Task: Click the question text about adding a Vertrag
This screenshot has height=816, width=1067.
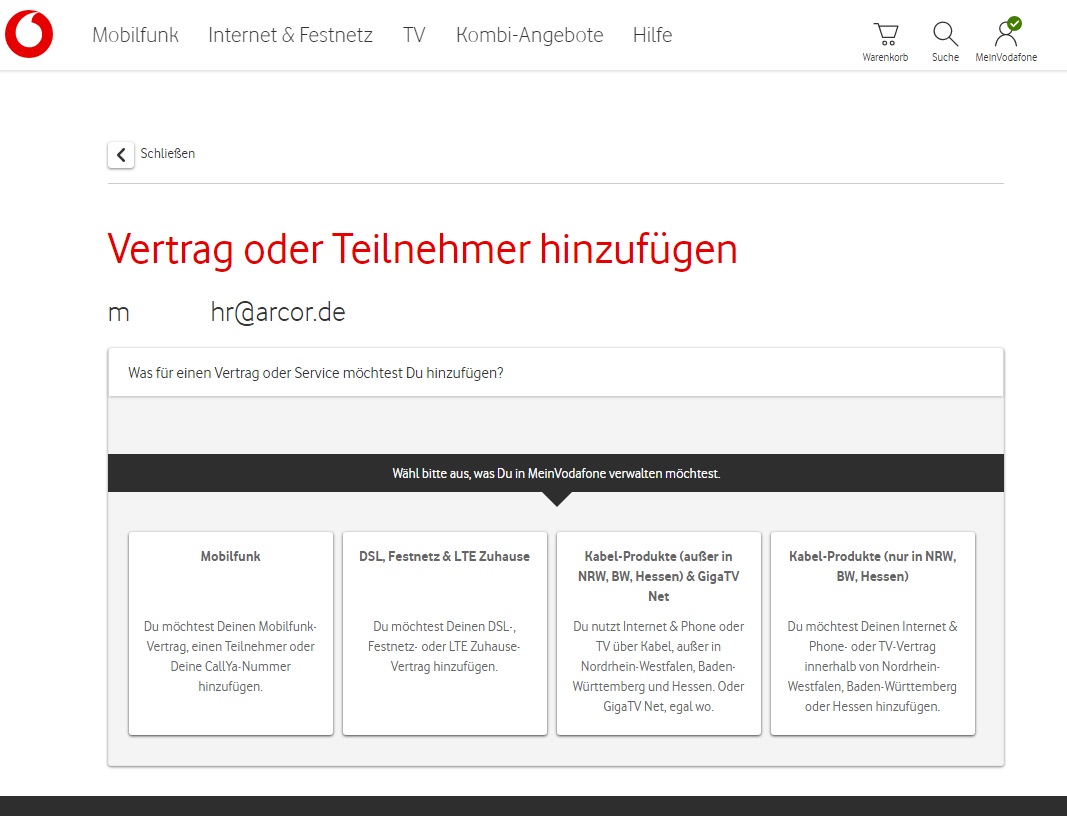Action: pyautogui.click(x=311, y=373)
